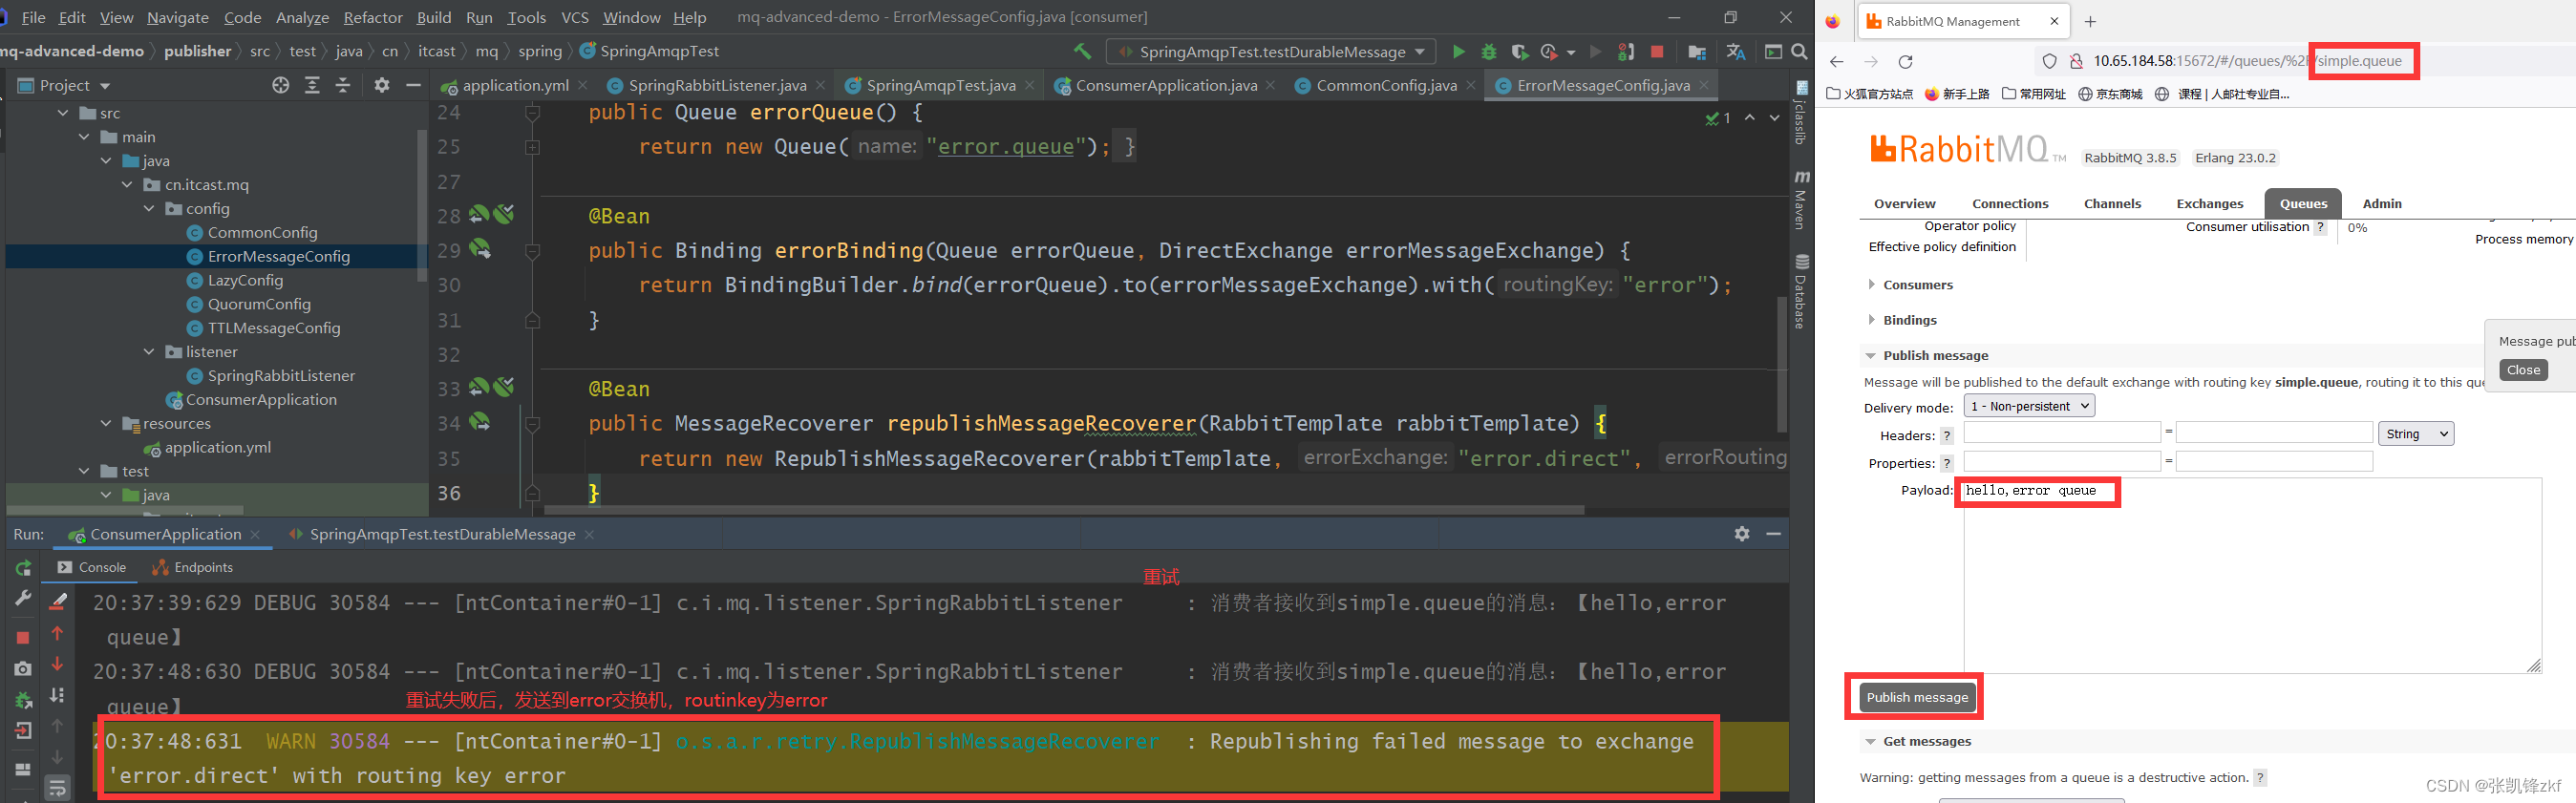2576x803 pixels.
Task: Select the SpringAmqpTest.testDurableMessage run tab
Action: pyautogui.click(x=442, y=534)
